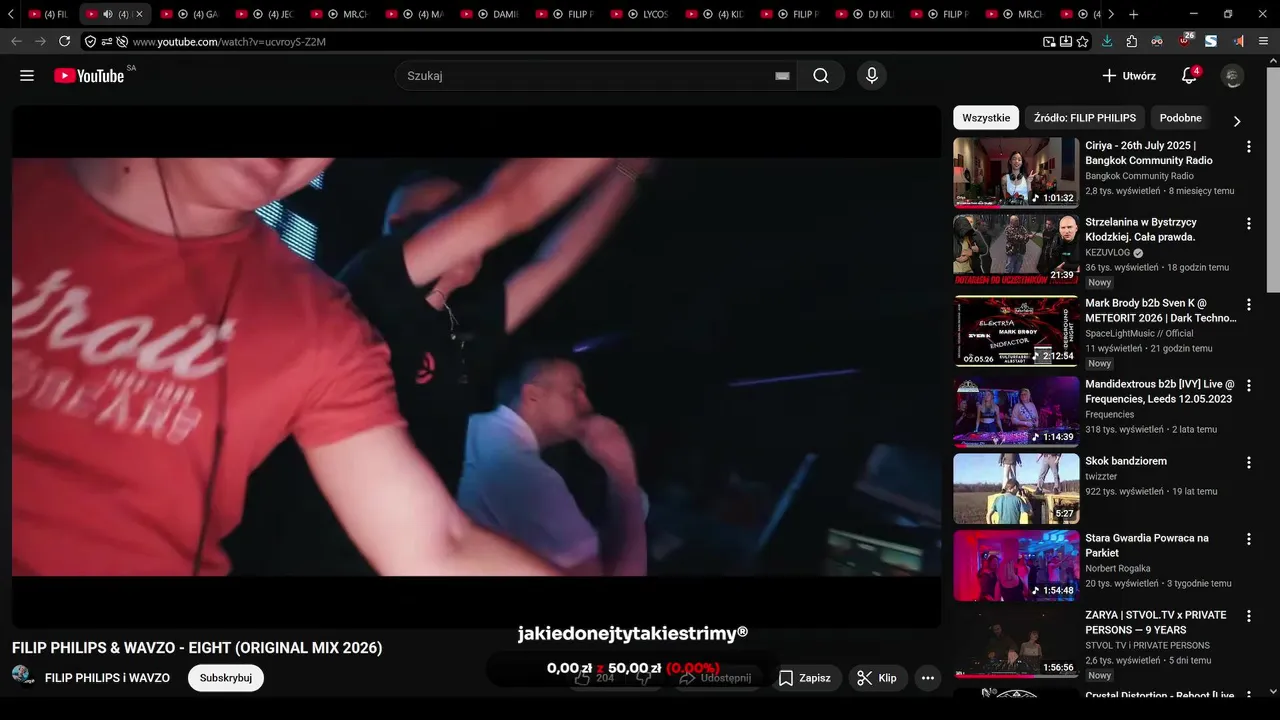Open options for Ciriya Bangkok Community Radio video
This screenshot has width=1280, height=720.
tap(1248, 146)
